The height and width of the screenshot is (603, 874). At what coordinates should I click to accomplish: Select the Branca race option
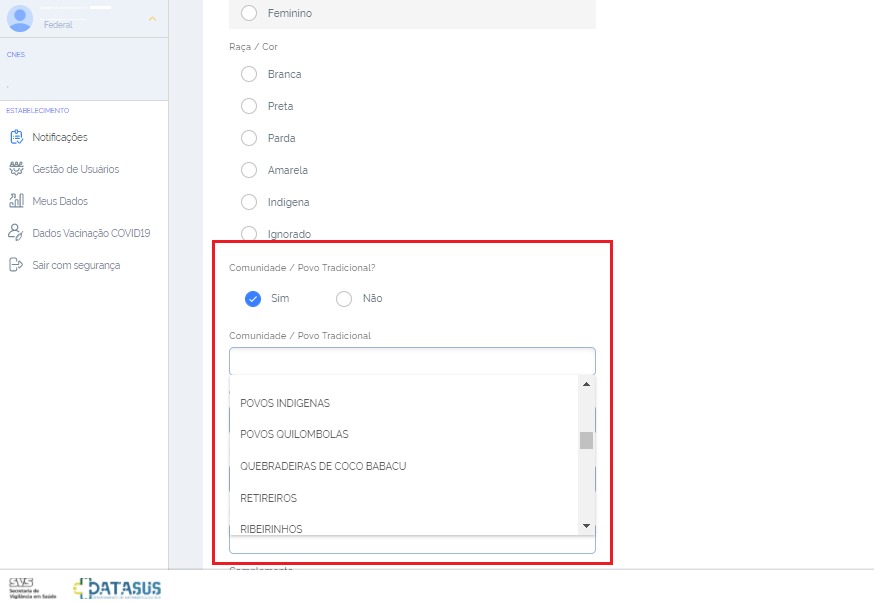[249, 74]
